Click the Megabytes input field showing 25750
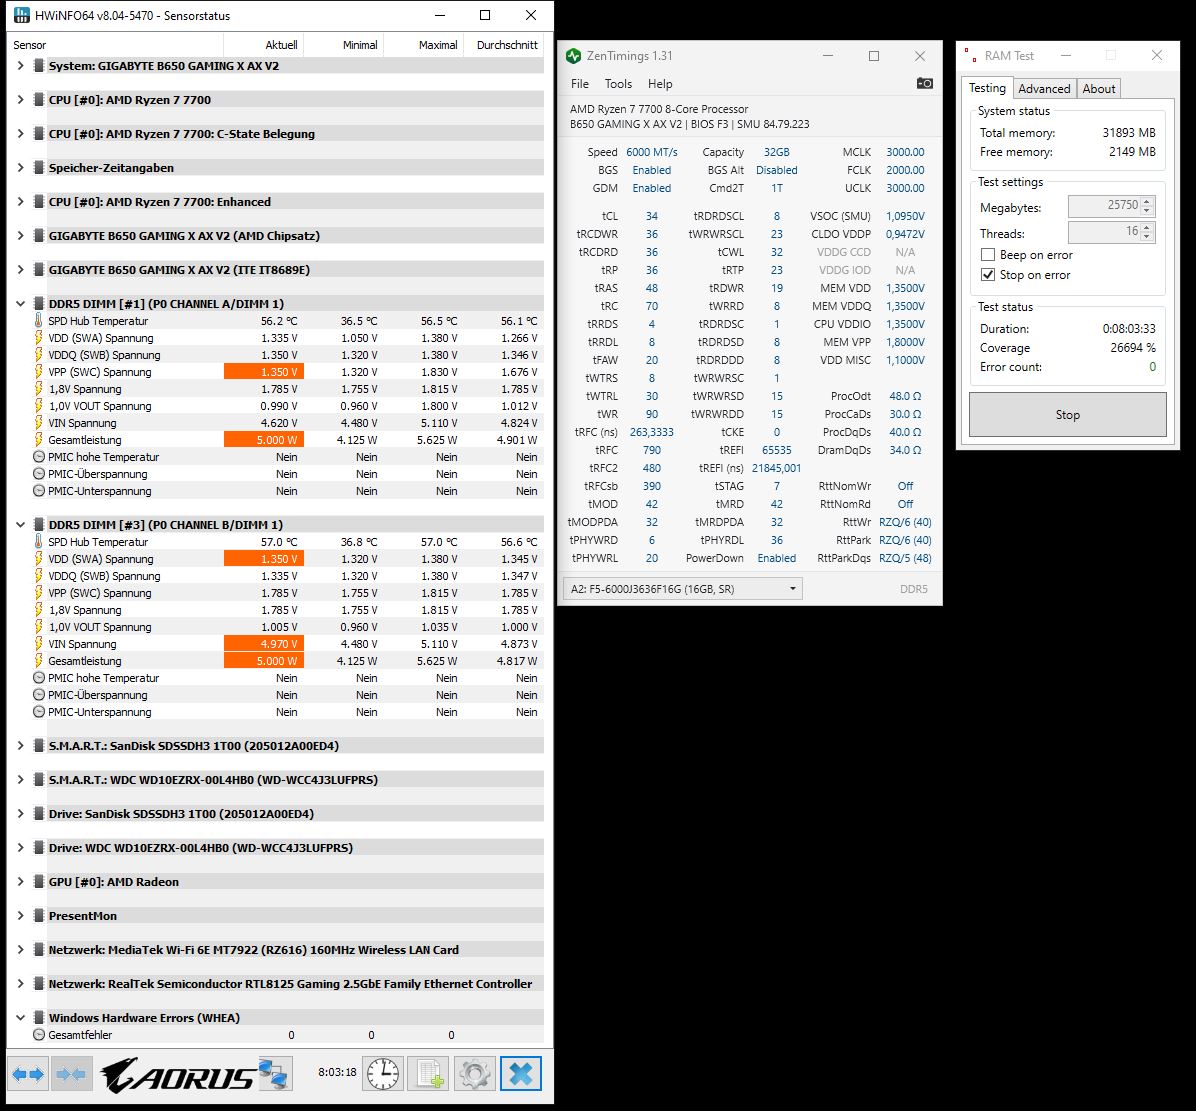 tap(1104, 206)
